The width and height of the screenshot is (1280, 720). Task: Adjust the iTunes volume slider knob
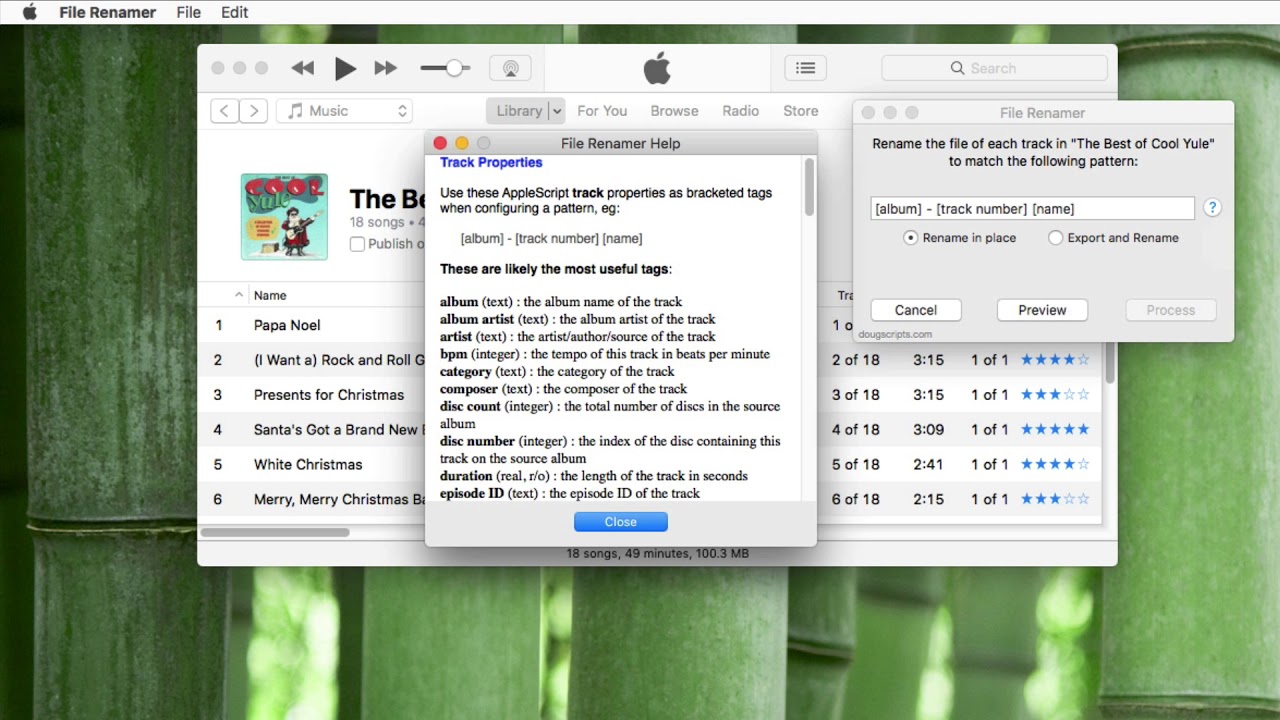click(454, 68)
